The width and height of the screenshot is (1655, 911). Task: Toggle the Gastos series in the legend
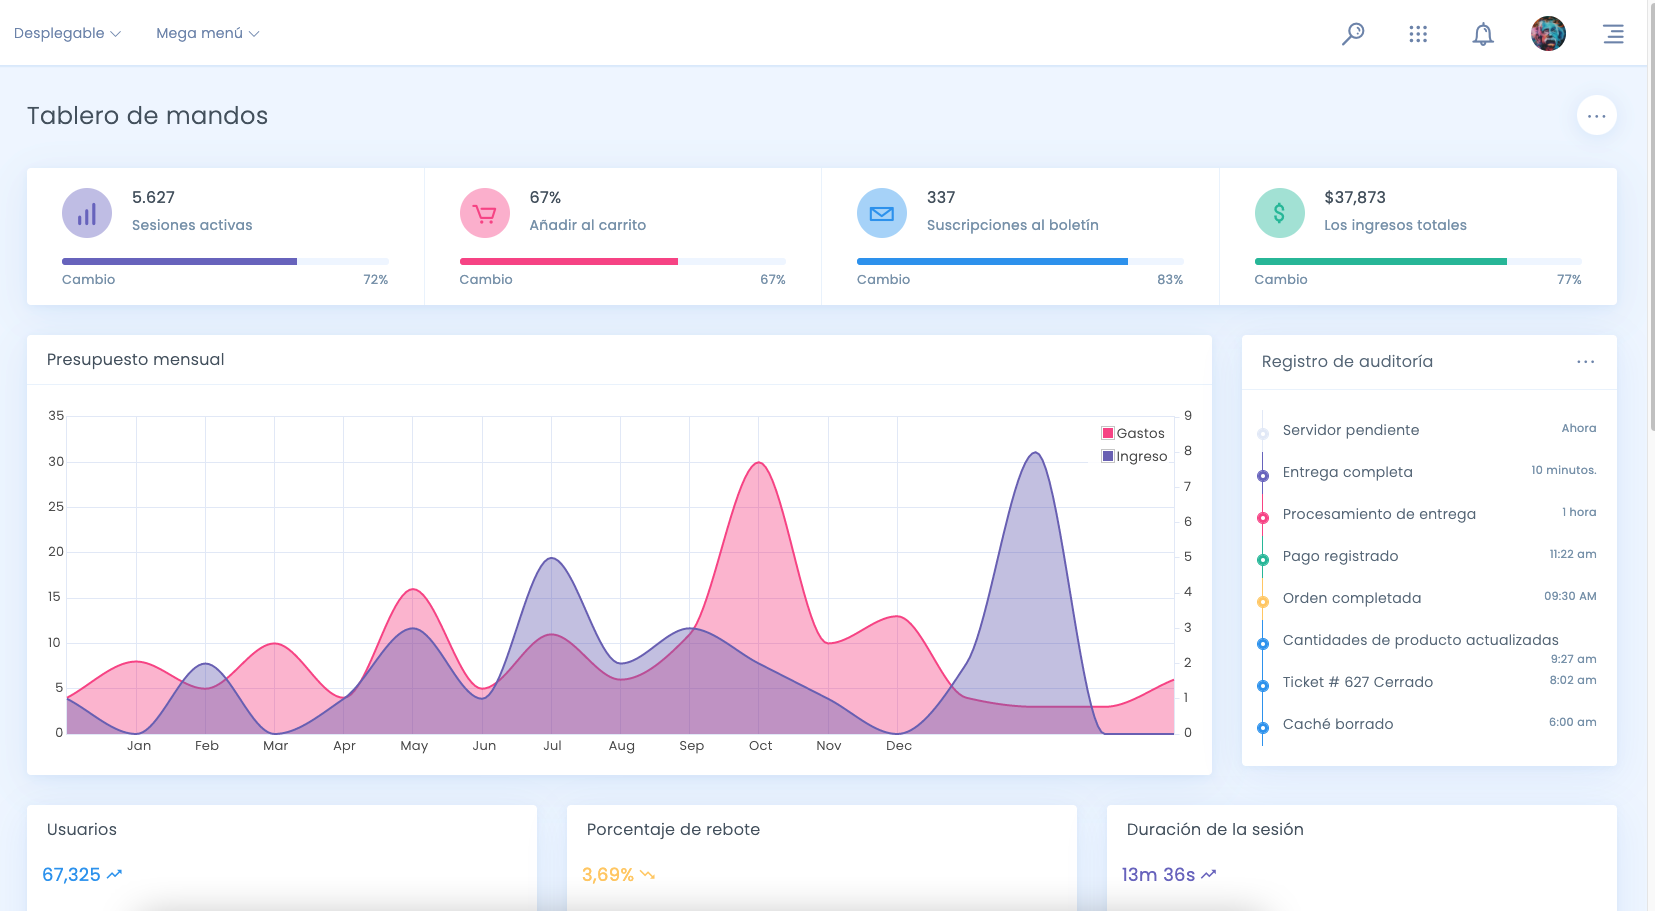click(1134, 433)
